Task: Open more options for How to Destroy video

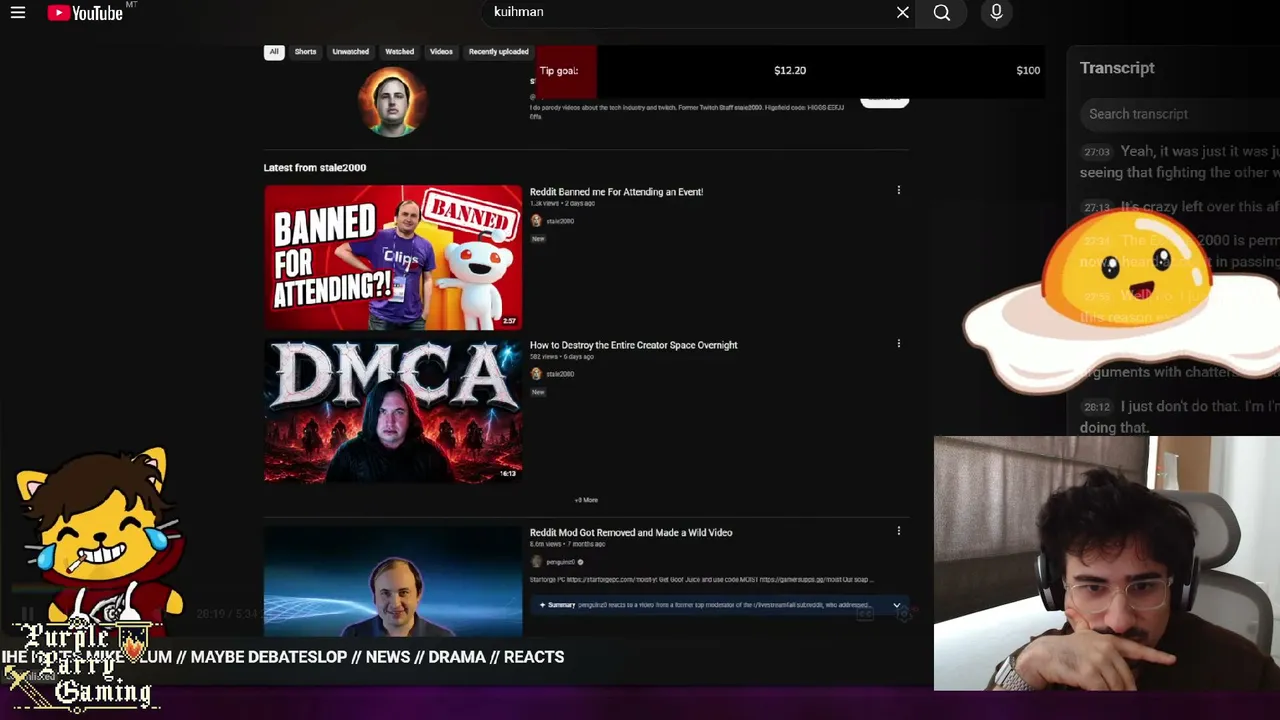Action: point(898,344)
